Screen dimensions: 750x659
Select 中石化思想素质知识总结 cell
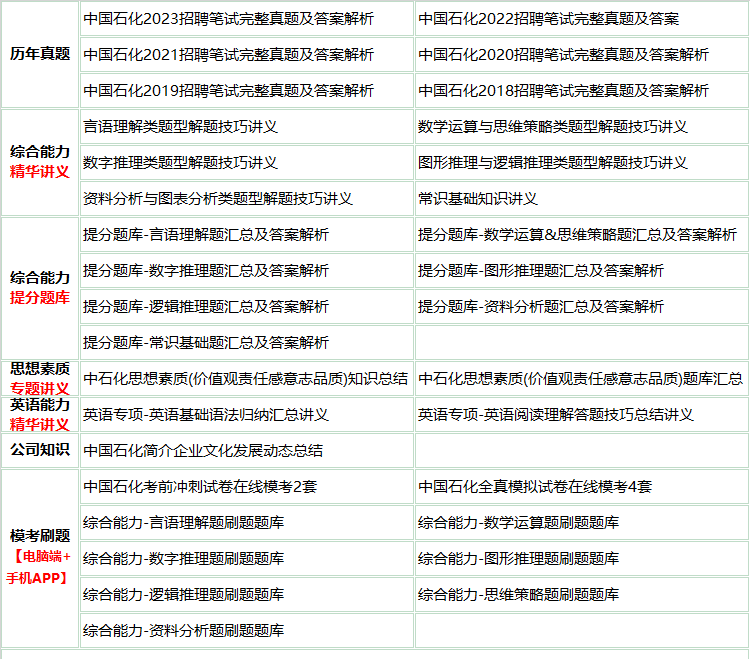247,379
